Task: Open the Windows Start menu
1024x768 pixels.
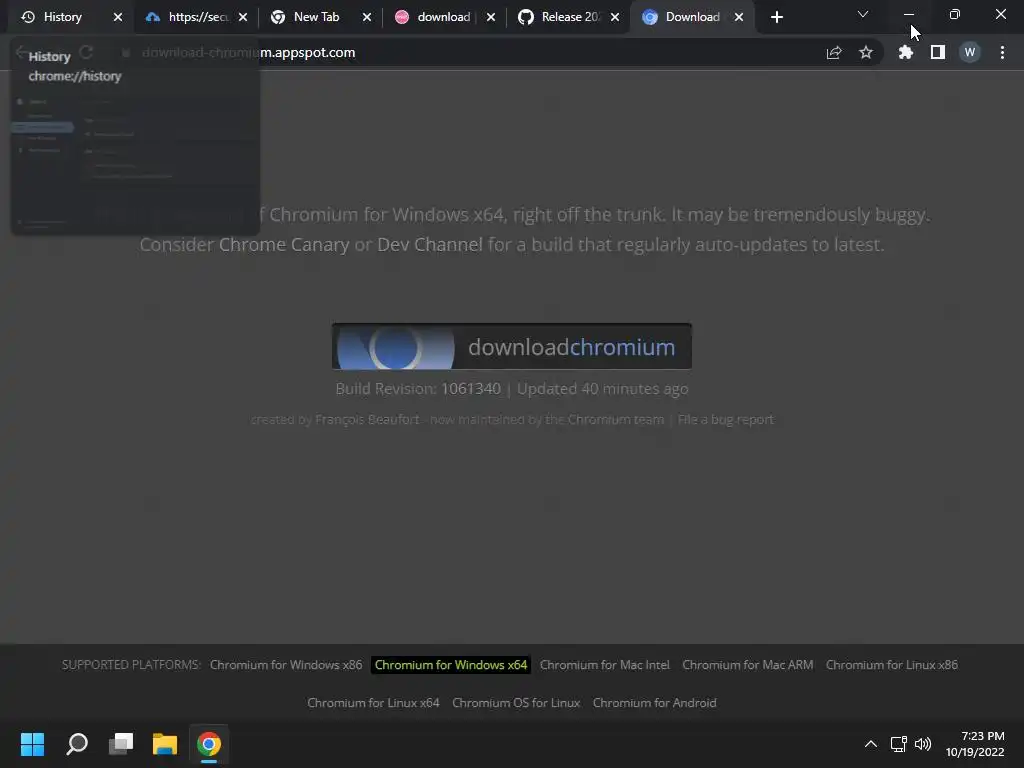Action: tap(33, 744)
